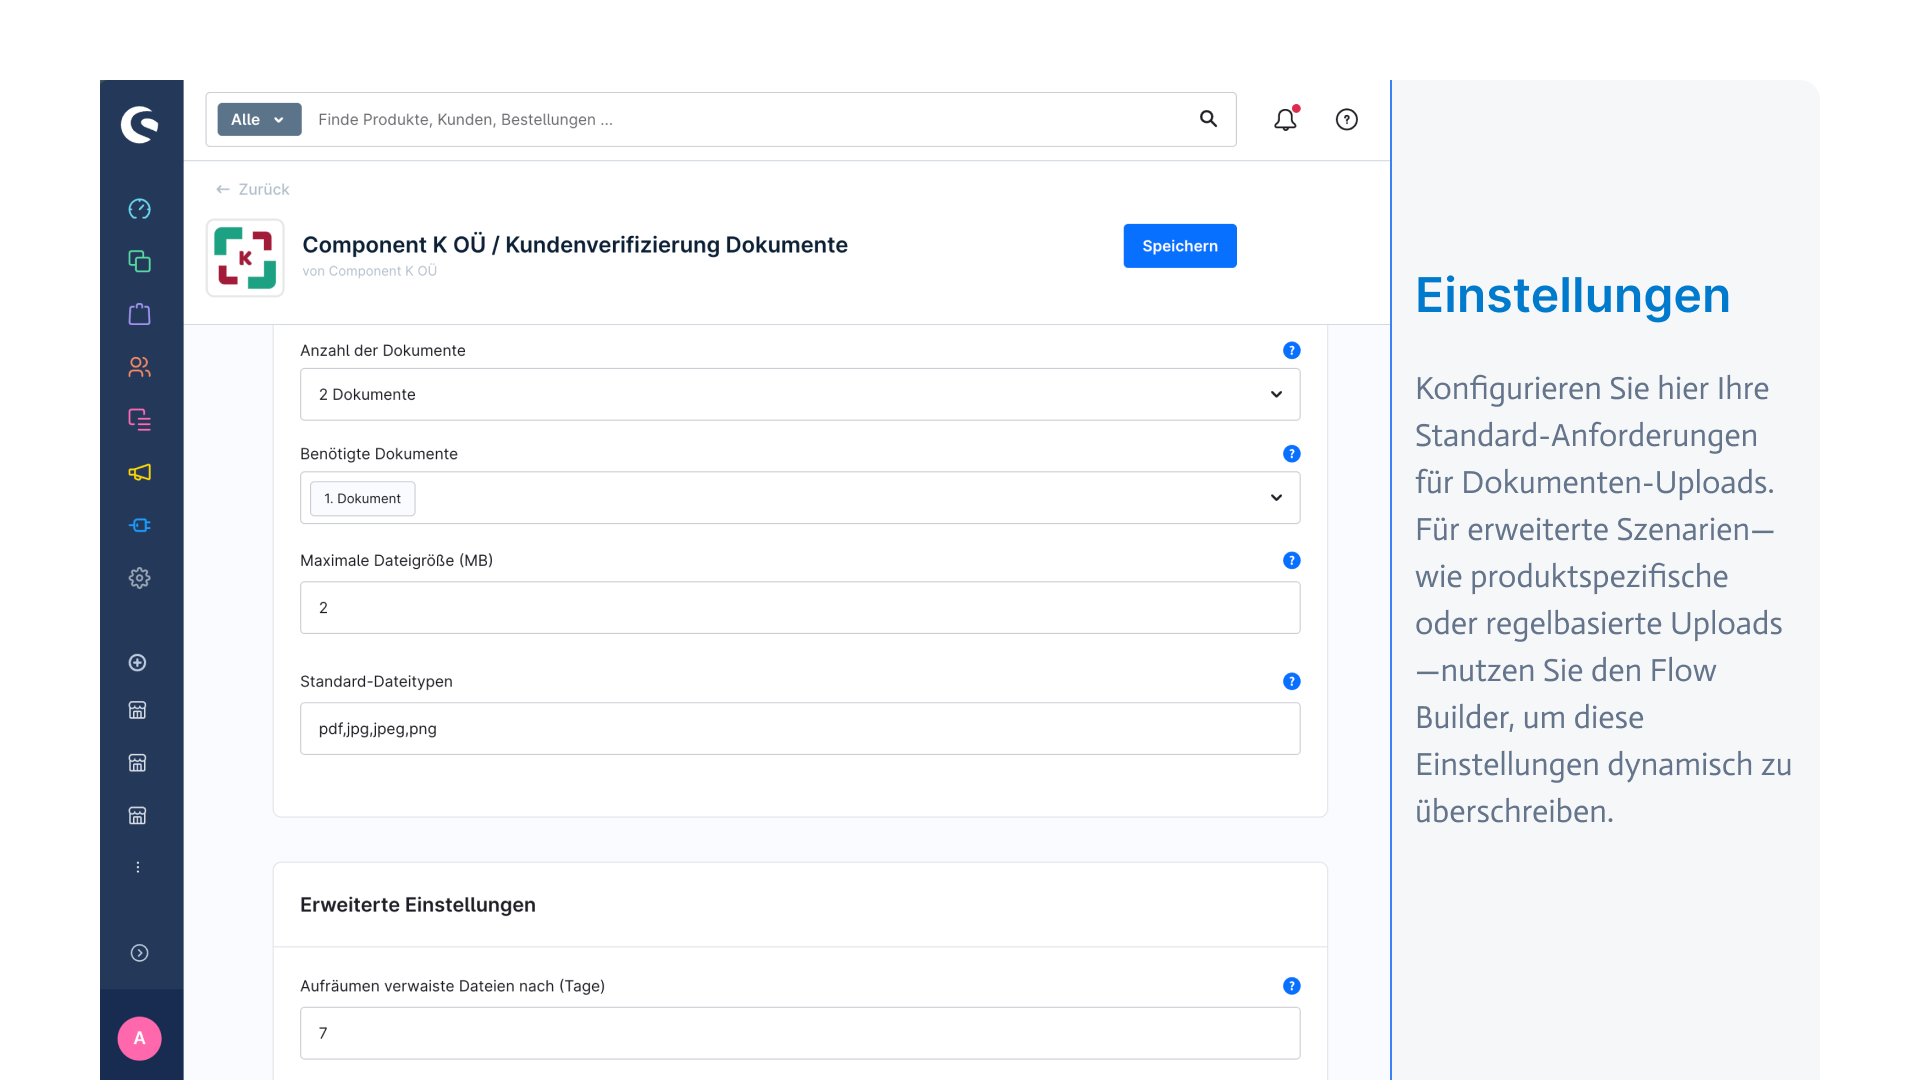Viewport: 1920px width, 1080px height.
Task: Open the Content layout icon
Action: (x=140, y=419)
